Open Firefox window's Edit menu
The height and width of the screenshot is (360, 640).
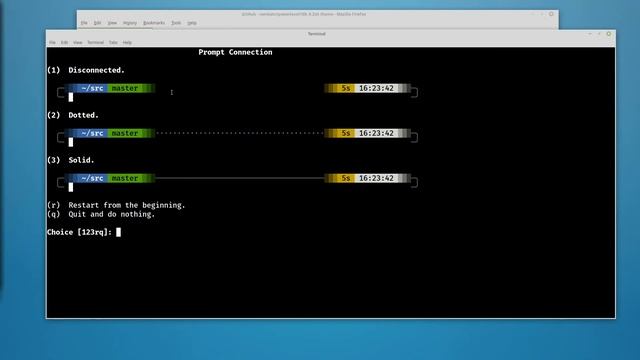97,23
